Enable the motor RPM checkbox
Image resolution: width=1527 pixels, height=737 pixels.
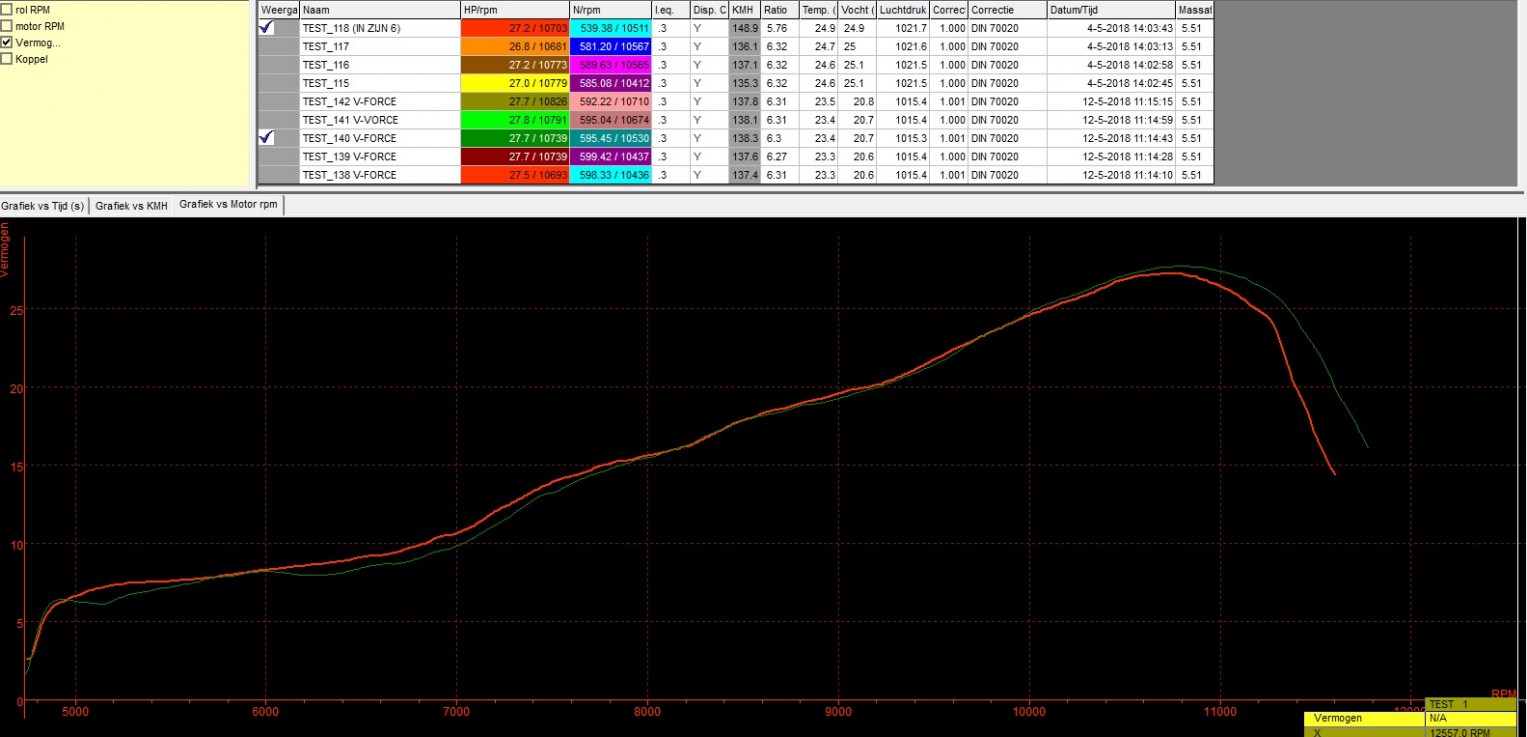click(x=7, y=26)
